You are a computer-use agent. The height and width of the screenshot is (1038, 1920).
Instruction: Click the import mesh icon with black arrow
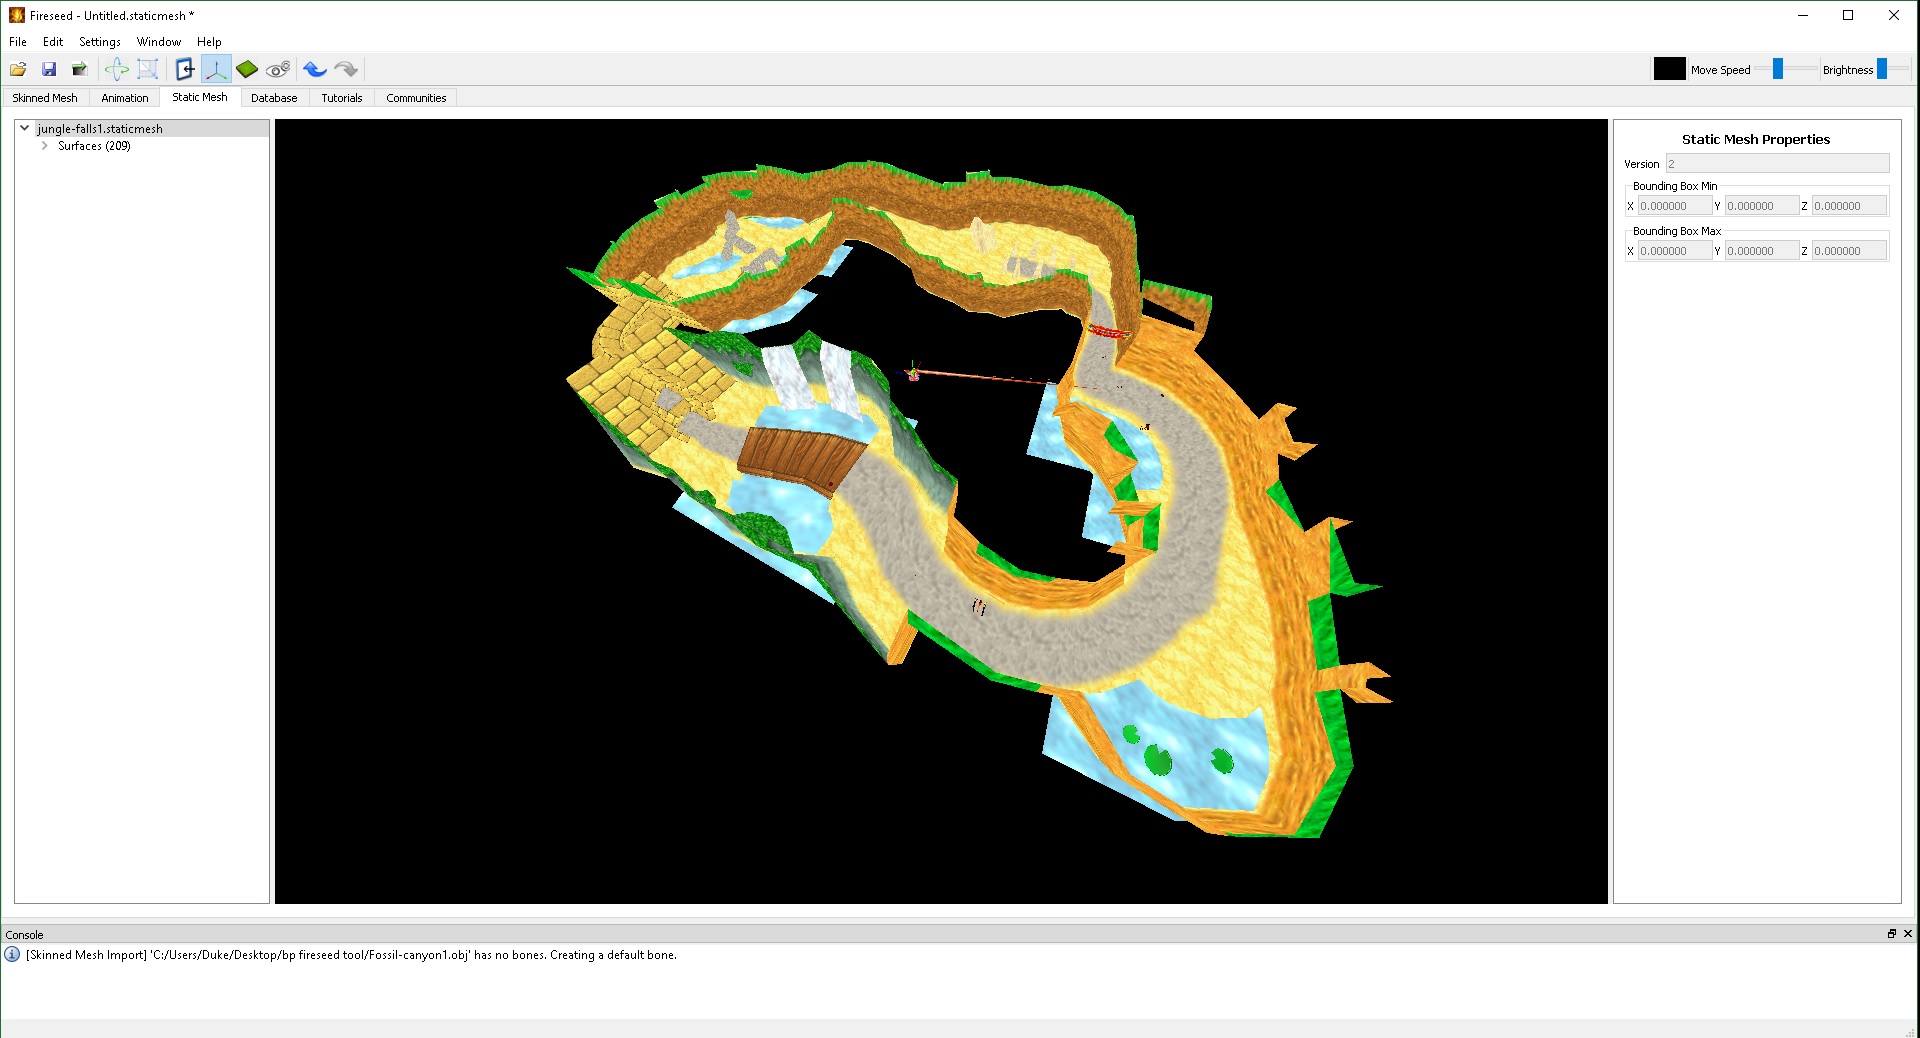[x=185, y=69]
